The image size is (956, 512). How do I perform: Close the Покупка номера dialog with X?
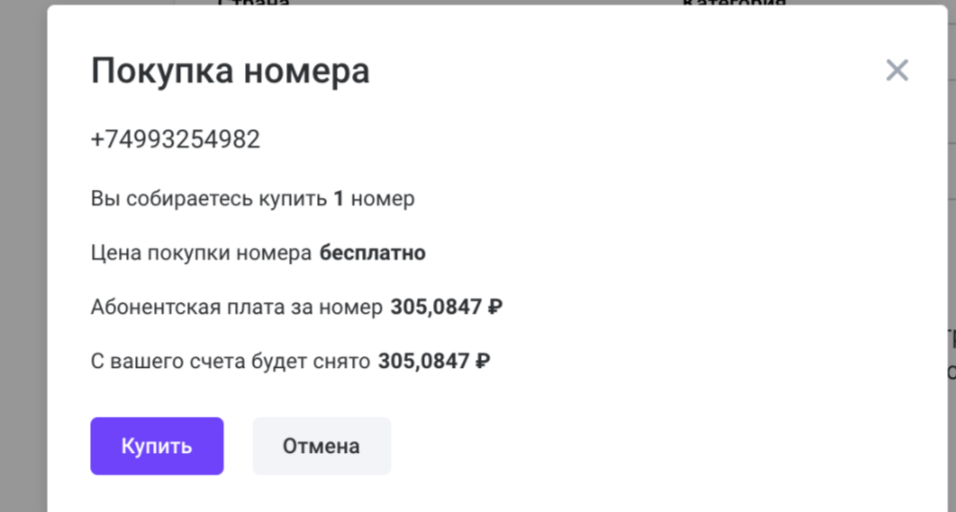pos(897,71)
